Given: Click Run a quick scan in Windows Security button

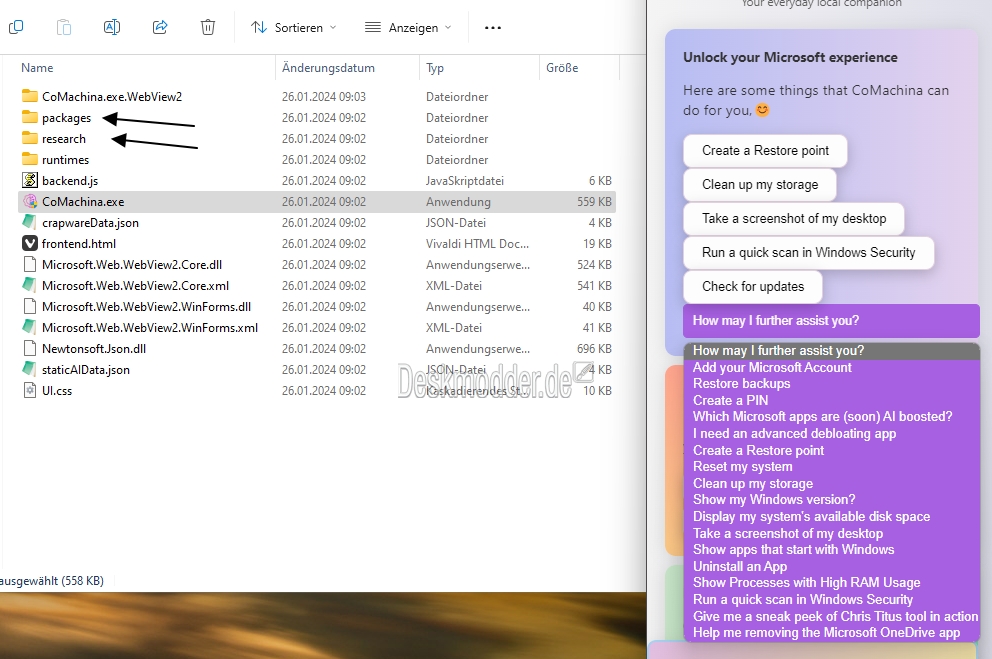Looking at the screenshot, I should (x=809, y=252).
